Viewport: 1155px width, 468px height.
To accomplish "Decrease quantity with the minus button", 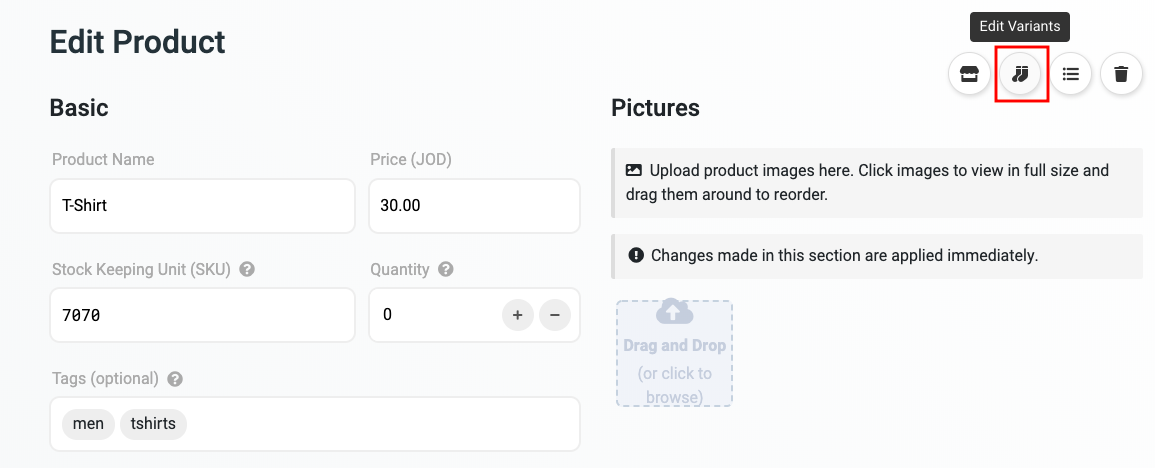I will pyautogui.click(x=555, y=315).
